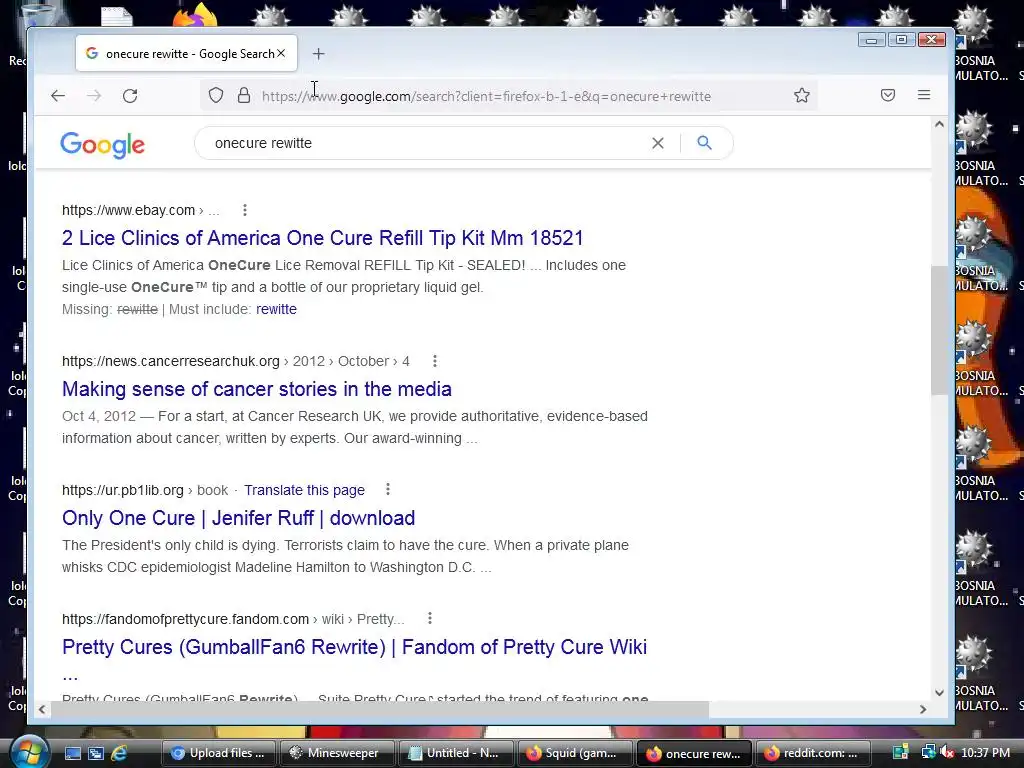
Task: Click the https://ur.pb1lib.org result URL
Action: point(123,490)
